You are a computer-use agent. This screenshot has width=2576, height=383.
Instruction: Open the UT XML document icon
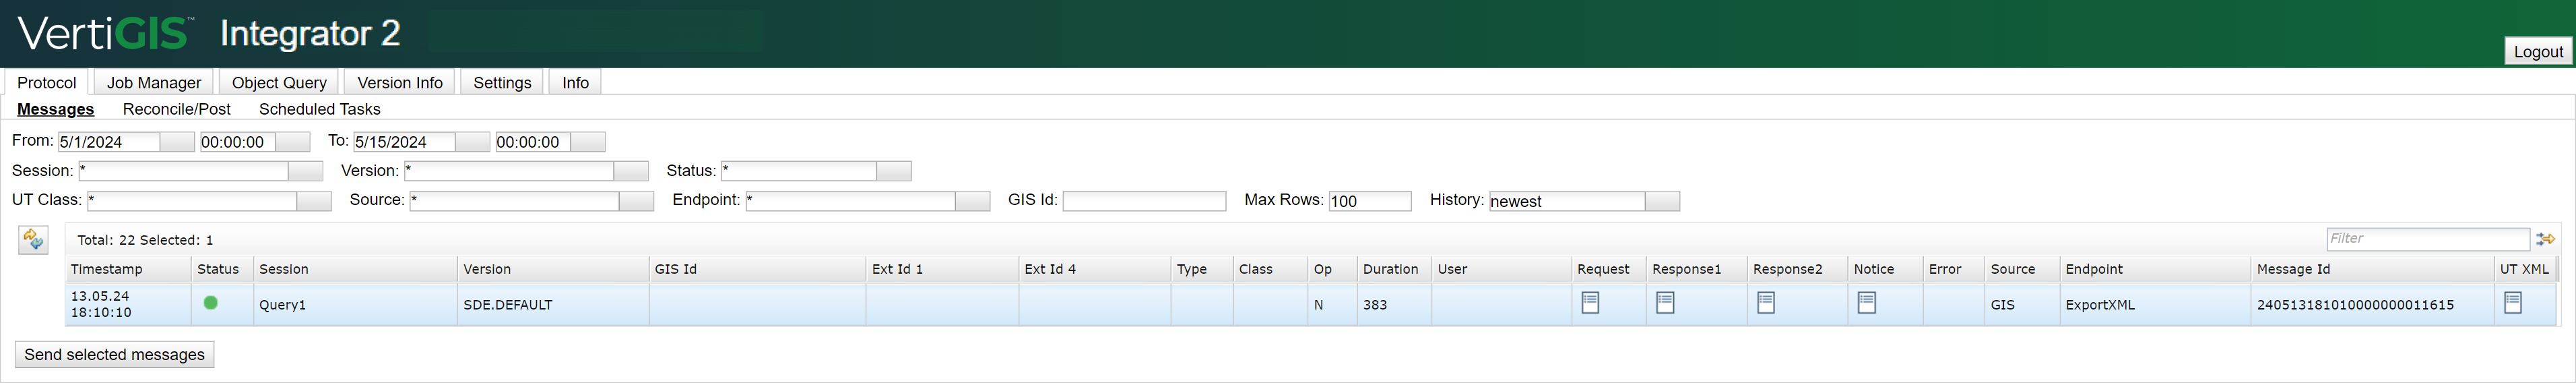(x=2513, y=303)
